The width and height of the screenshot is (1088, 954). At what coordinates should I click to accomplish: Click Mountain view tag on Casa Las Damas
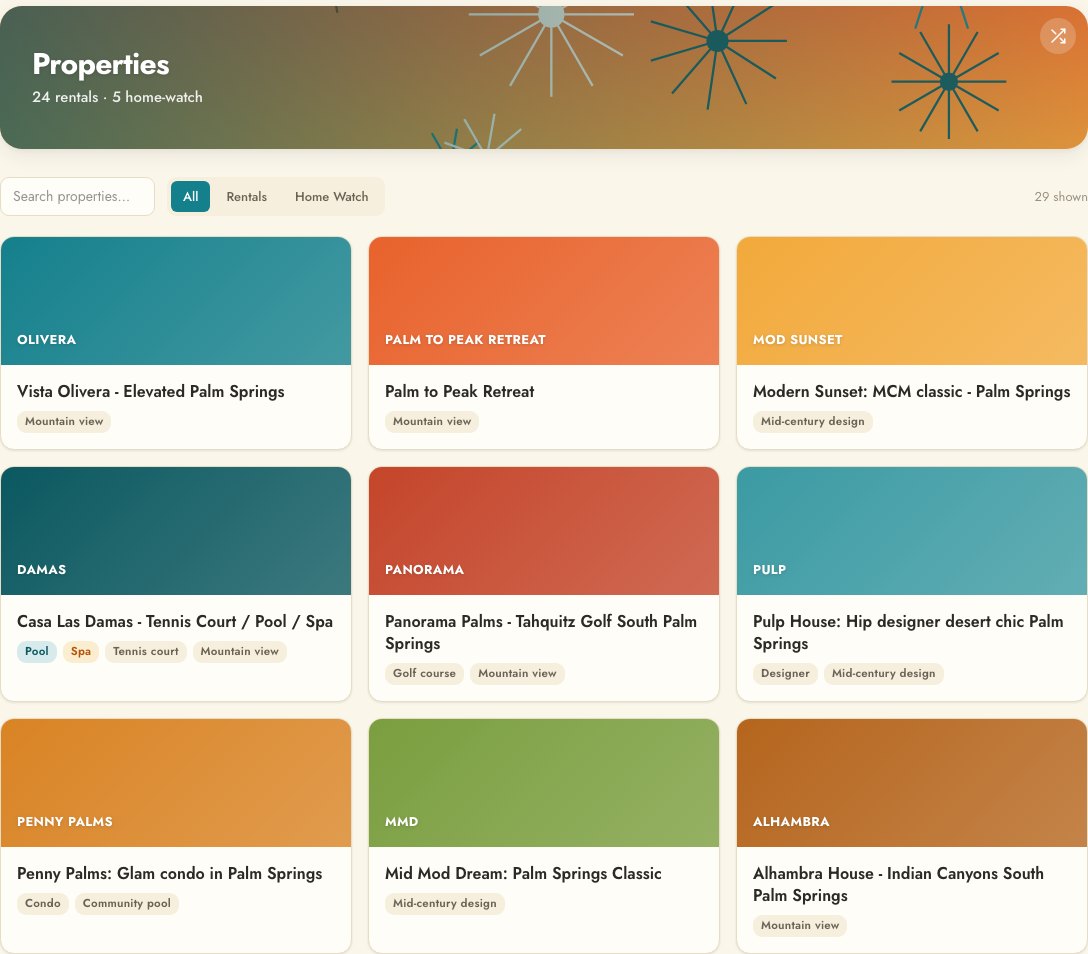click(x=239, y=651)
